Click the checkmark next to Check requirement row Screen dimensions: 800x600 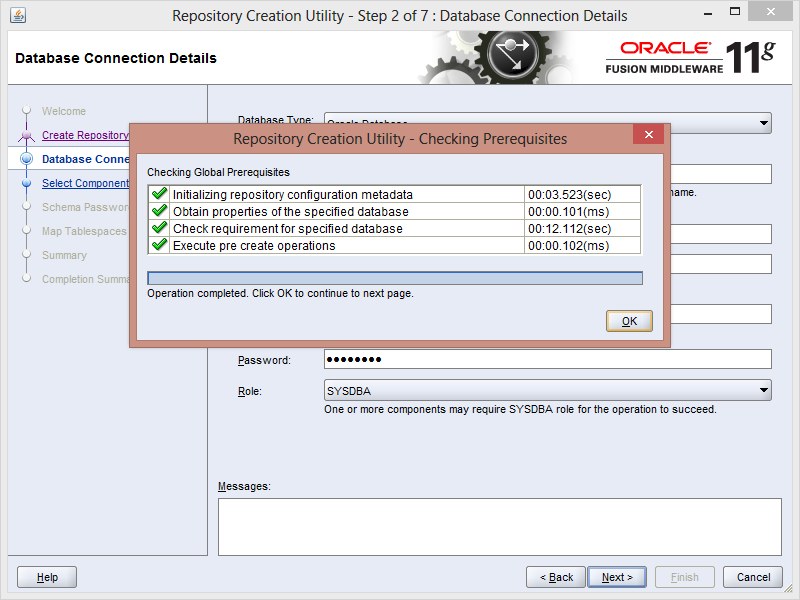click(159, 229)
